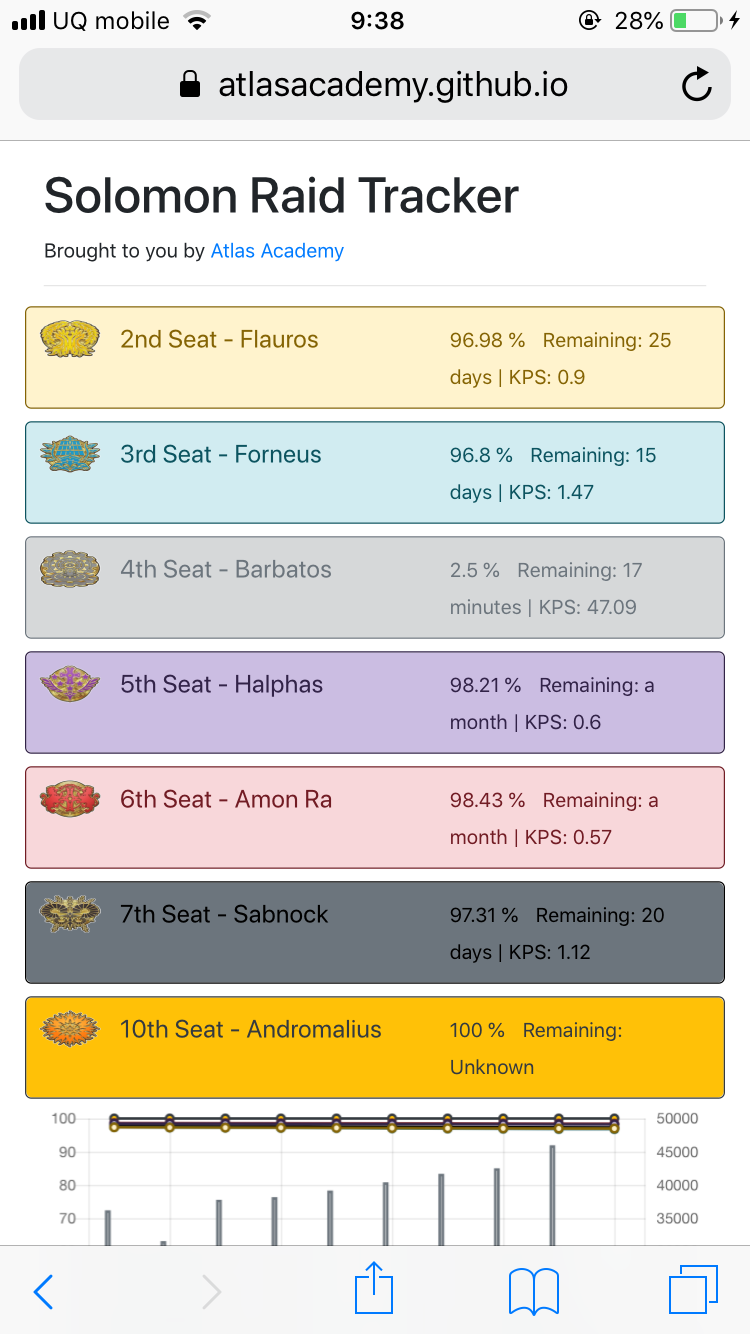Go back to the previous page
The image size is (750, 1334).
click(x=44, y=1291)
